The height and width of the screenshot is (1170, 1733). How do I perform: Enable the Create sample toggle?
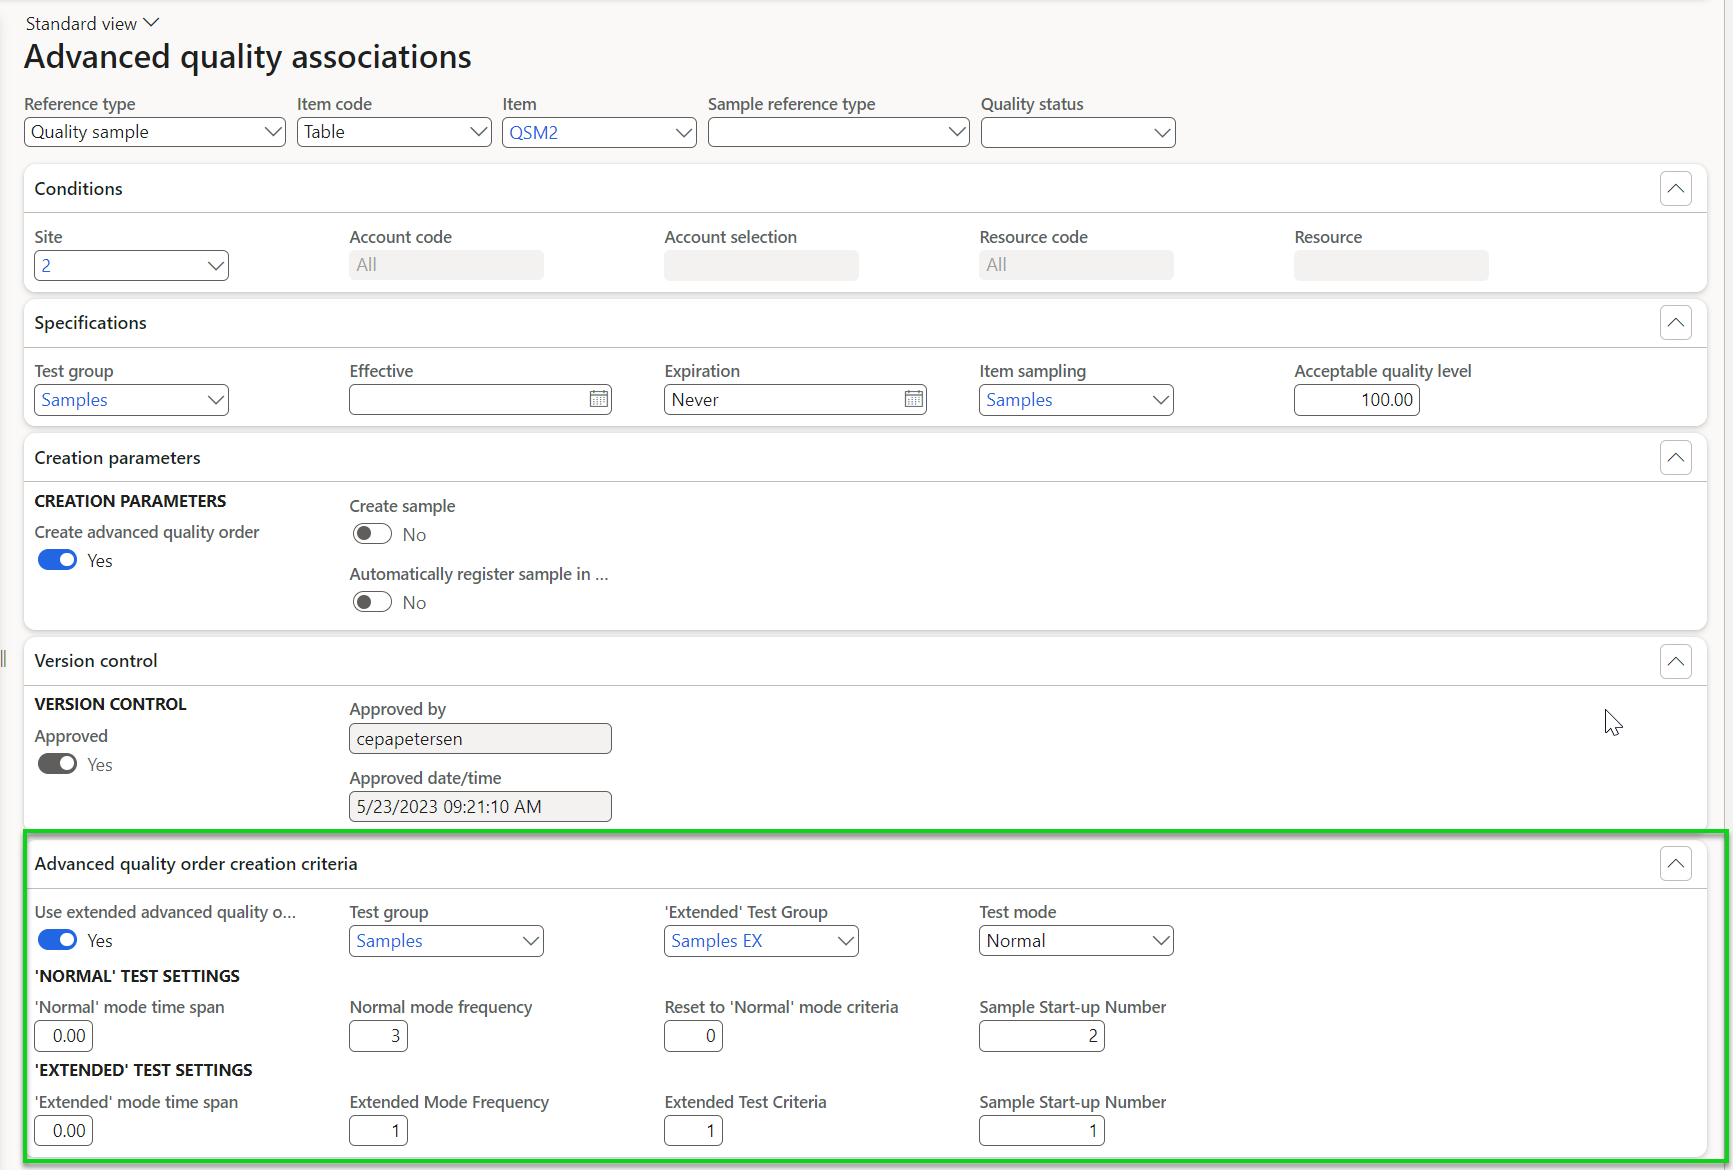click(x=372, y=534)
